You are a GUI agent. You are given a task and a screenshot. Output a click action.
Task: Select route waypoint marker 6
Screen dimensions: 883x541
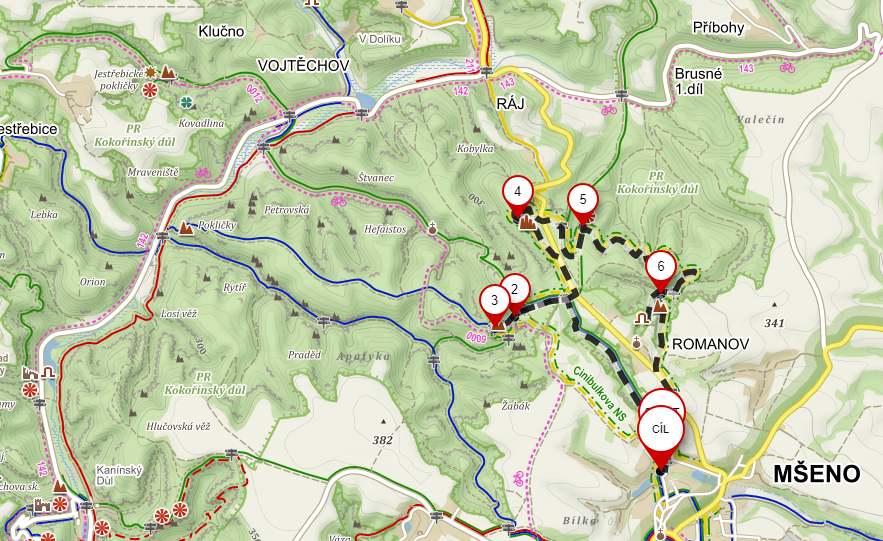(661, 266)
